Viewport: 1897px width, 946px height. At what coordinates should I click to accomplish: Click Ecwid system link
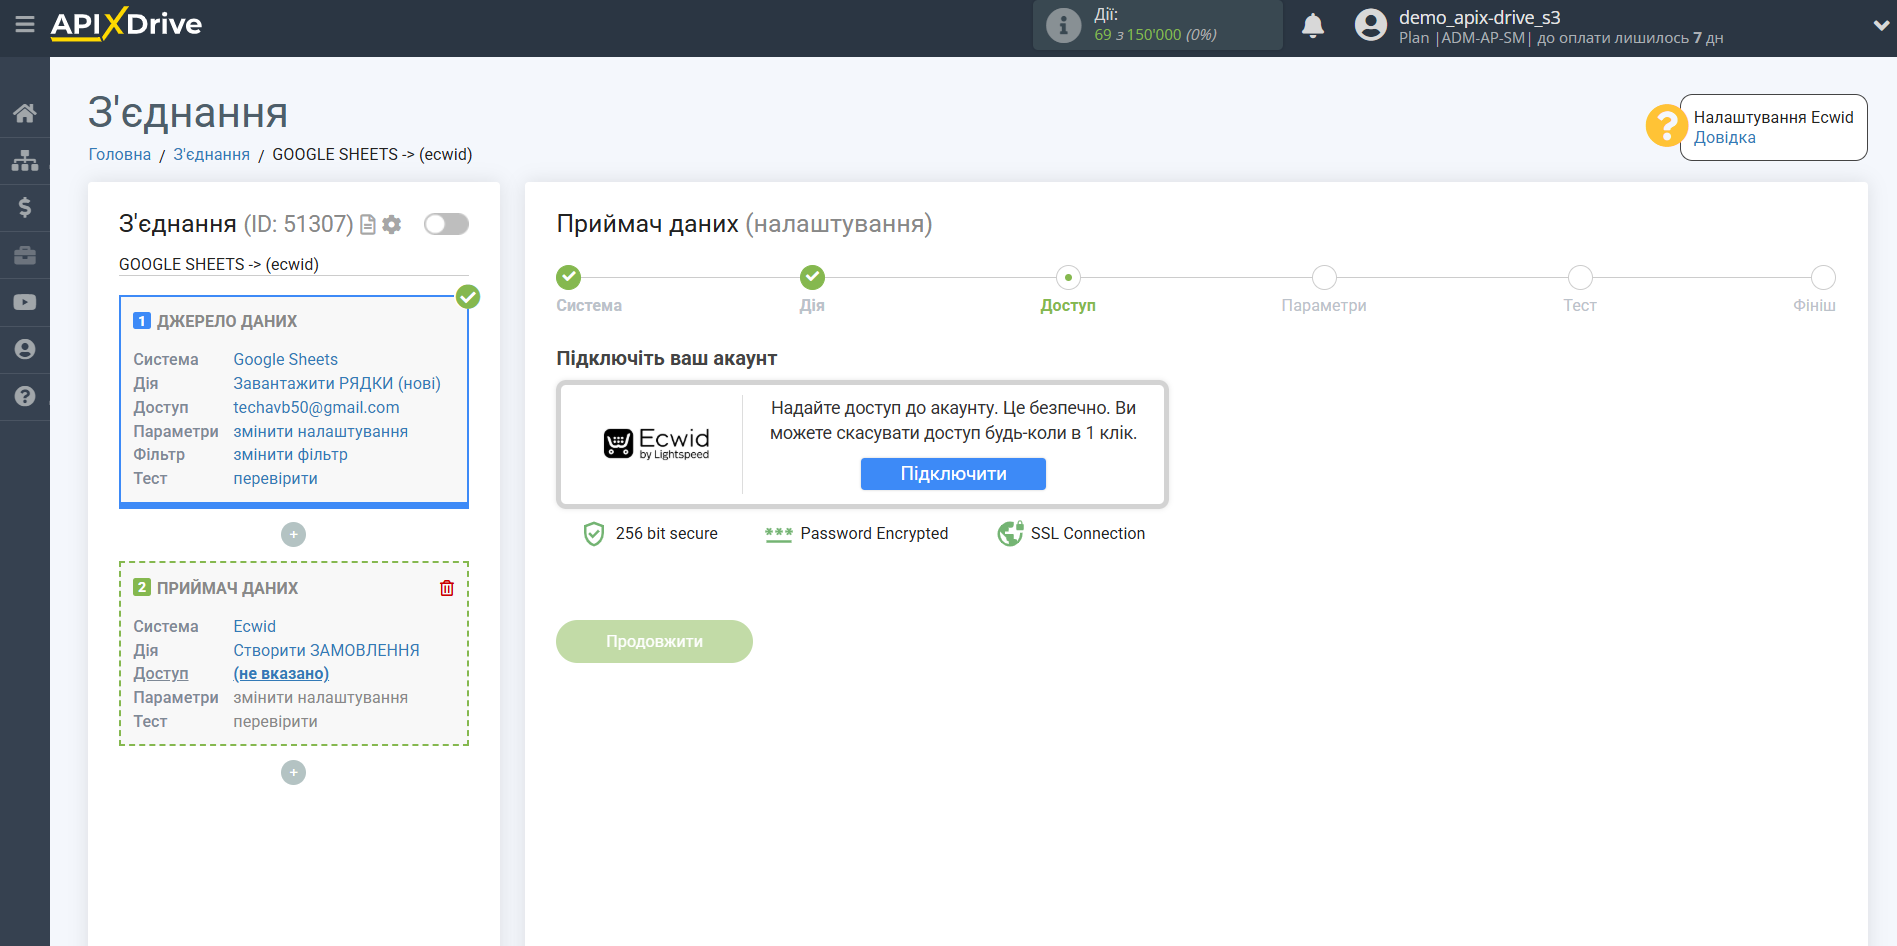254,626
